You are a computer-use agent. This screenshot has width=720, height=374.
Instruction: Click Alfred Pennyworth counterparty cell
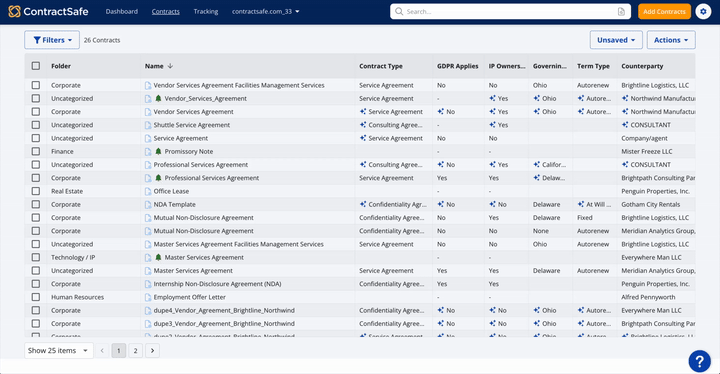coord(648,297)
